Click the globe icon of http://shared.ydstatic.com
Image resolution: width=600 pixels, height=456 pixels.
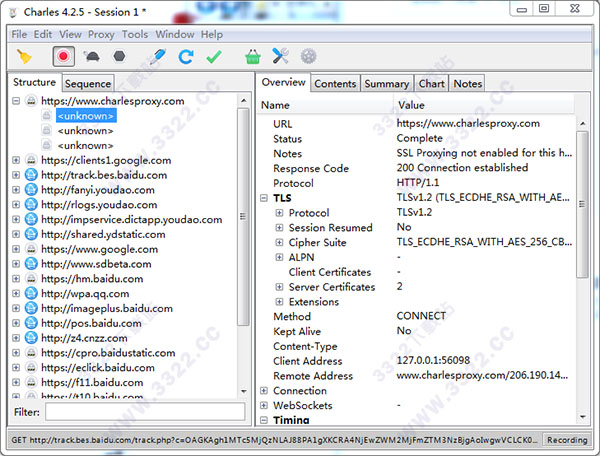click(31, 234)
